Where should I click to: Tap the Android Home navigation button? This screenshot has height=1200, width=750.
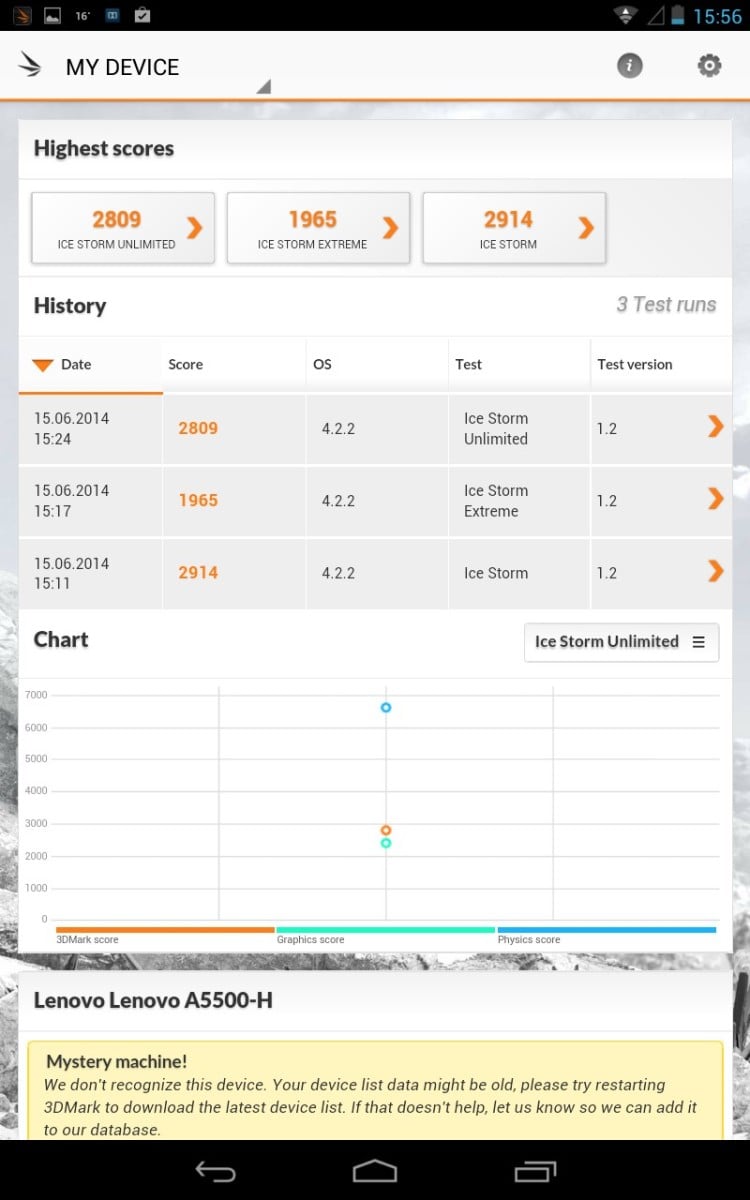[x=375, y=1170]
